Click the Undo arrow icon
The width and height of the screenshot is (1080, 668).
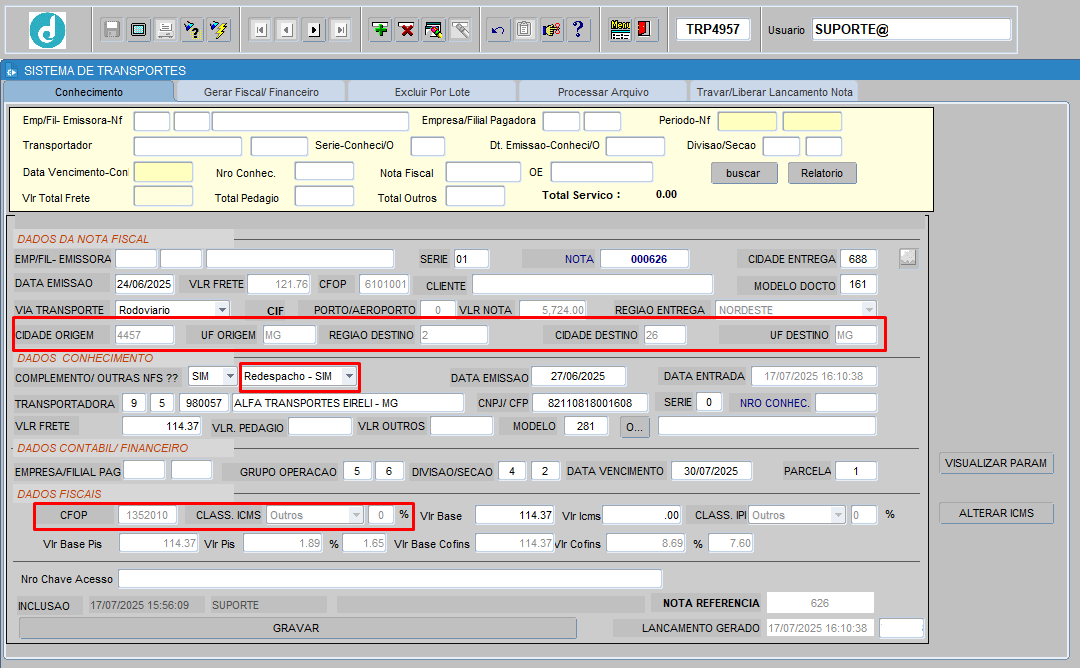tap(497, 29)
